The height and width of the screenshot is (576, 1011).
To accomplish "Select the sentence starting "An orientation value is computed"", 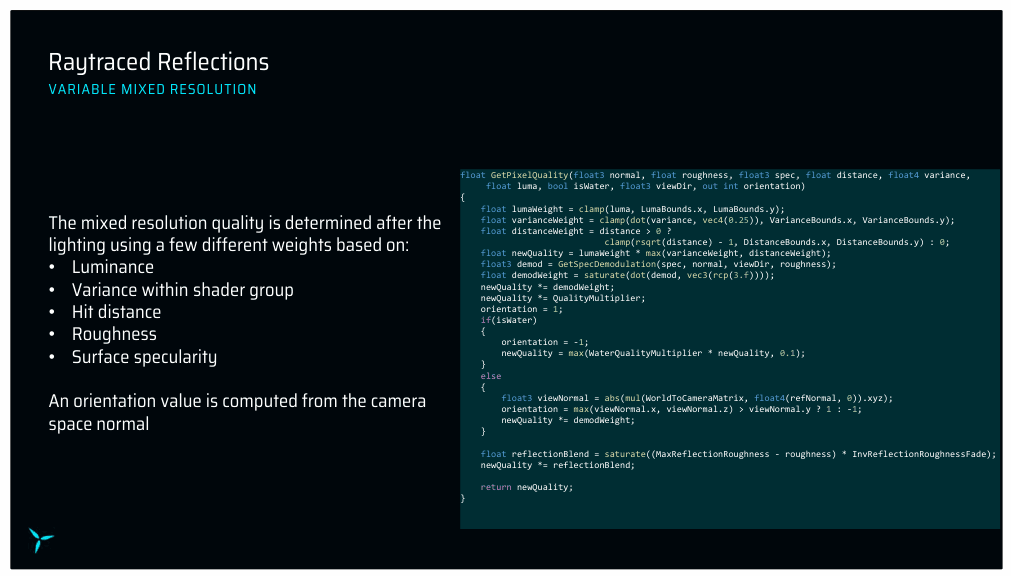I will tap(237, 412).
